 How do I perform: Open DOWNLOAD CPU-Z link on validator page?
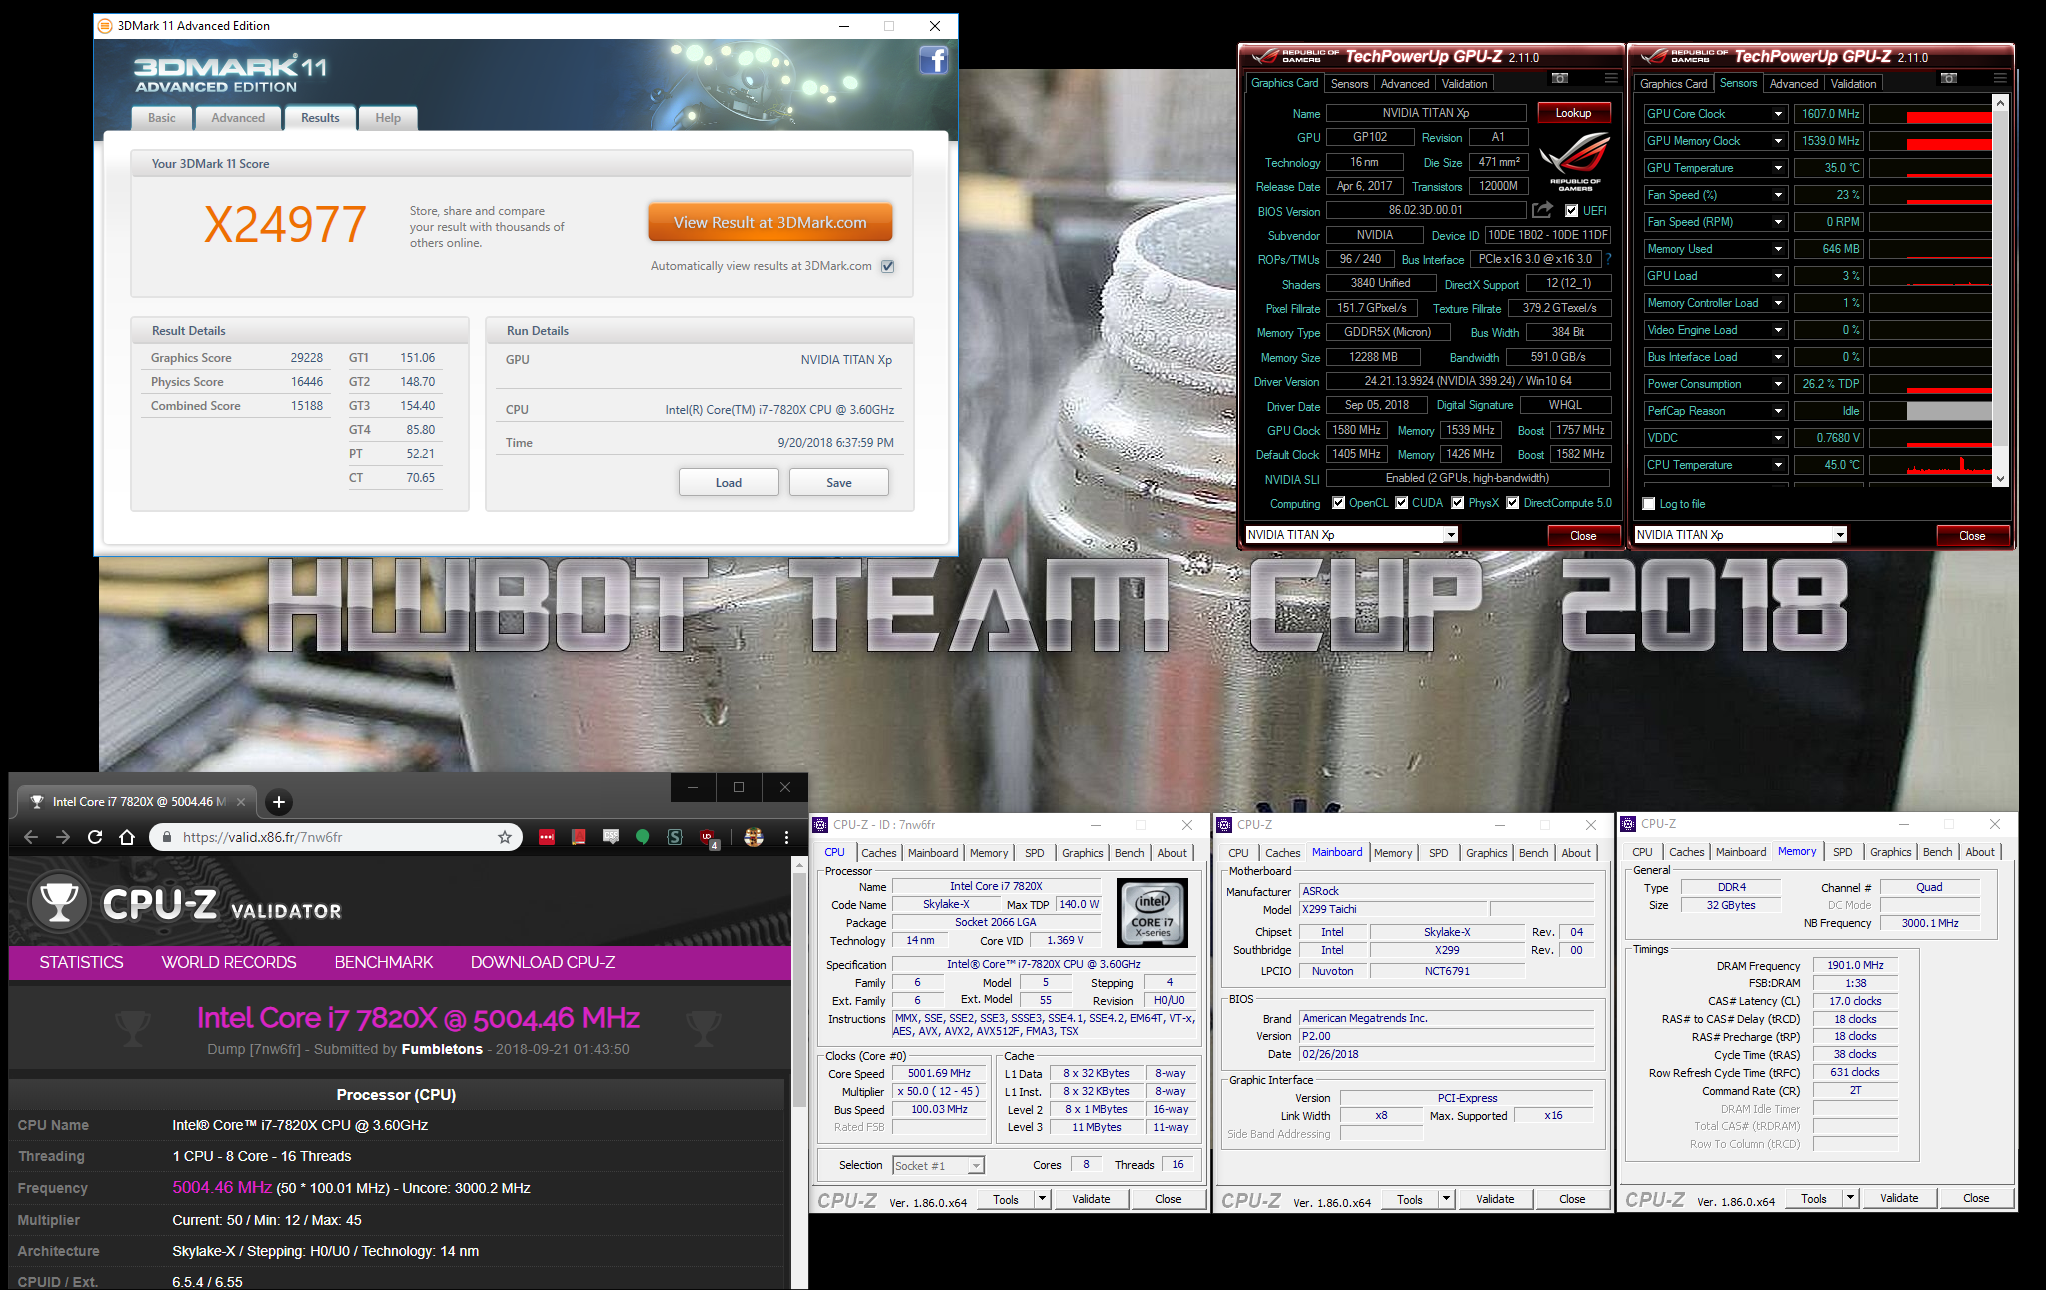543,962
